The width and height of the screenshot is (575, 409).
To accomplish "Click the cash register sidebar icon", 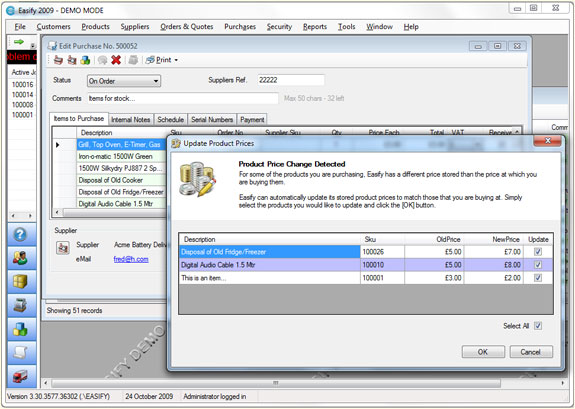I will (x=21, y=305).
